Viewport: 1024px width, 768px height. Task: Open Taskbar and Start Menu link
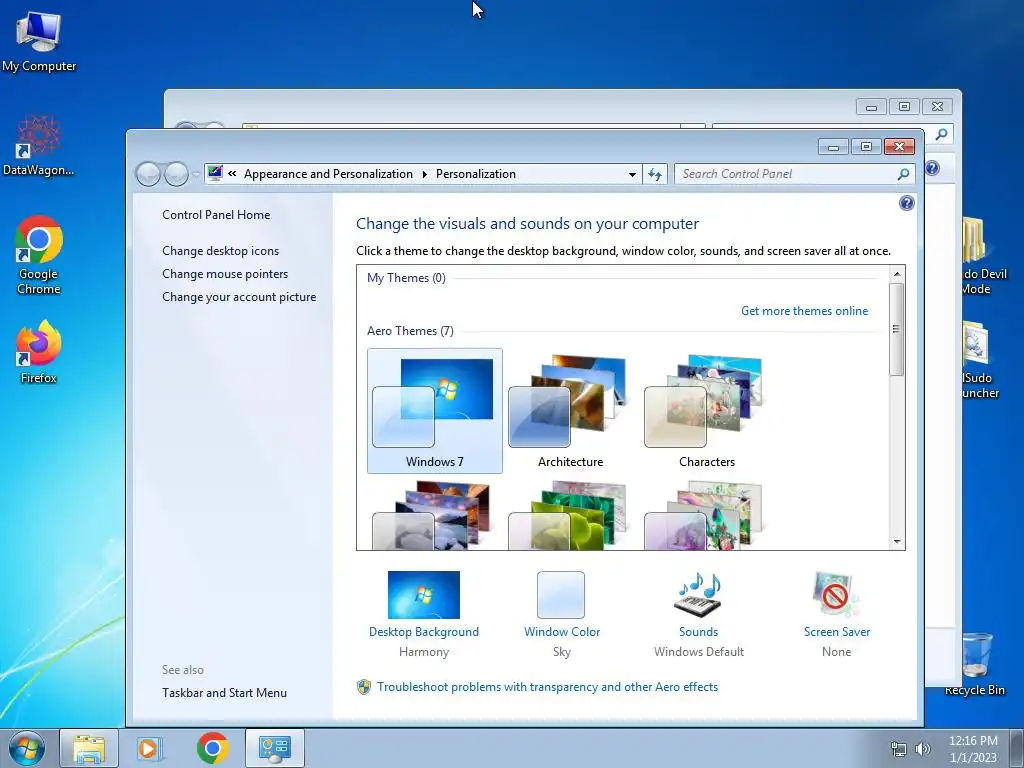pos(224,693)
